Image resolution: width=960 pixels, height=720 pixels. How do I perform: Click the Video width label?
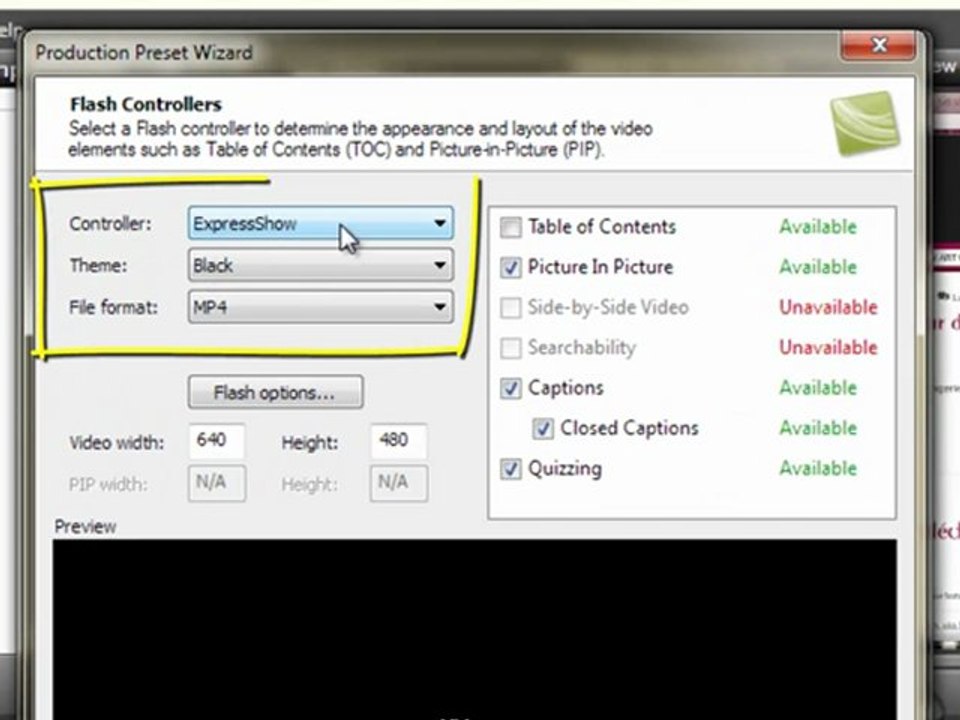pyautogui.click(x=116, y=443)
